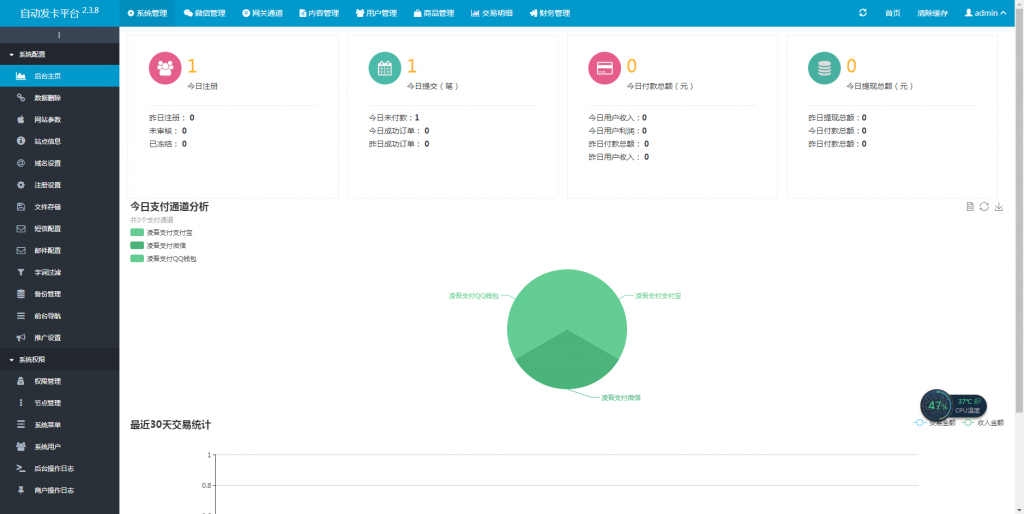Click the 清除缓存 link
The image size is (1024, 514).
pos(931,13)
